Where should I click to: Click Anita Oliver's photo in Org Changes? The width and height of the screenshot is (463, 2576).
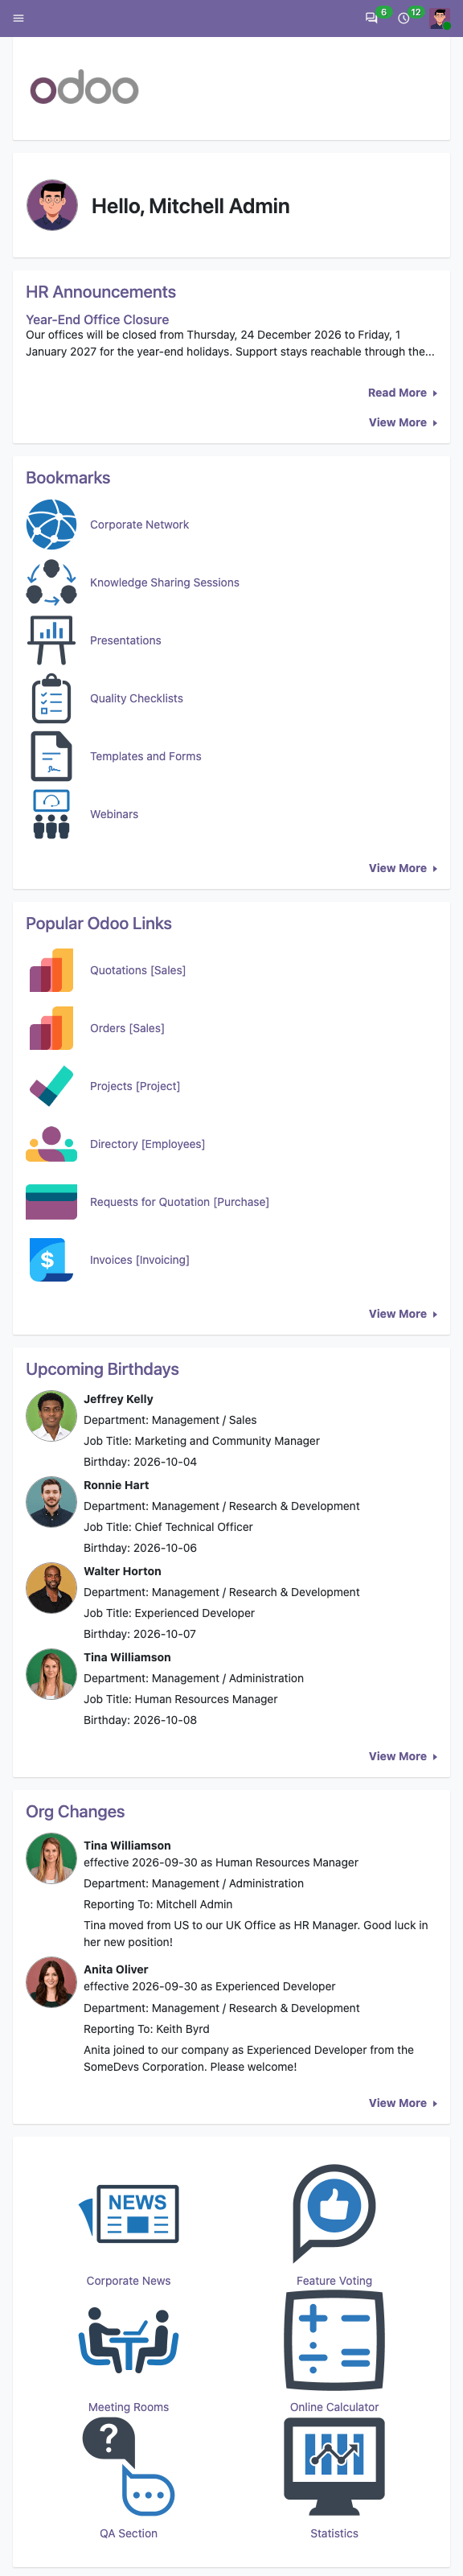click(x=52, y=1983)
